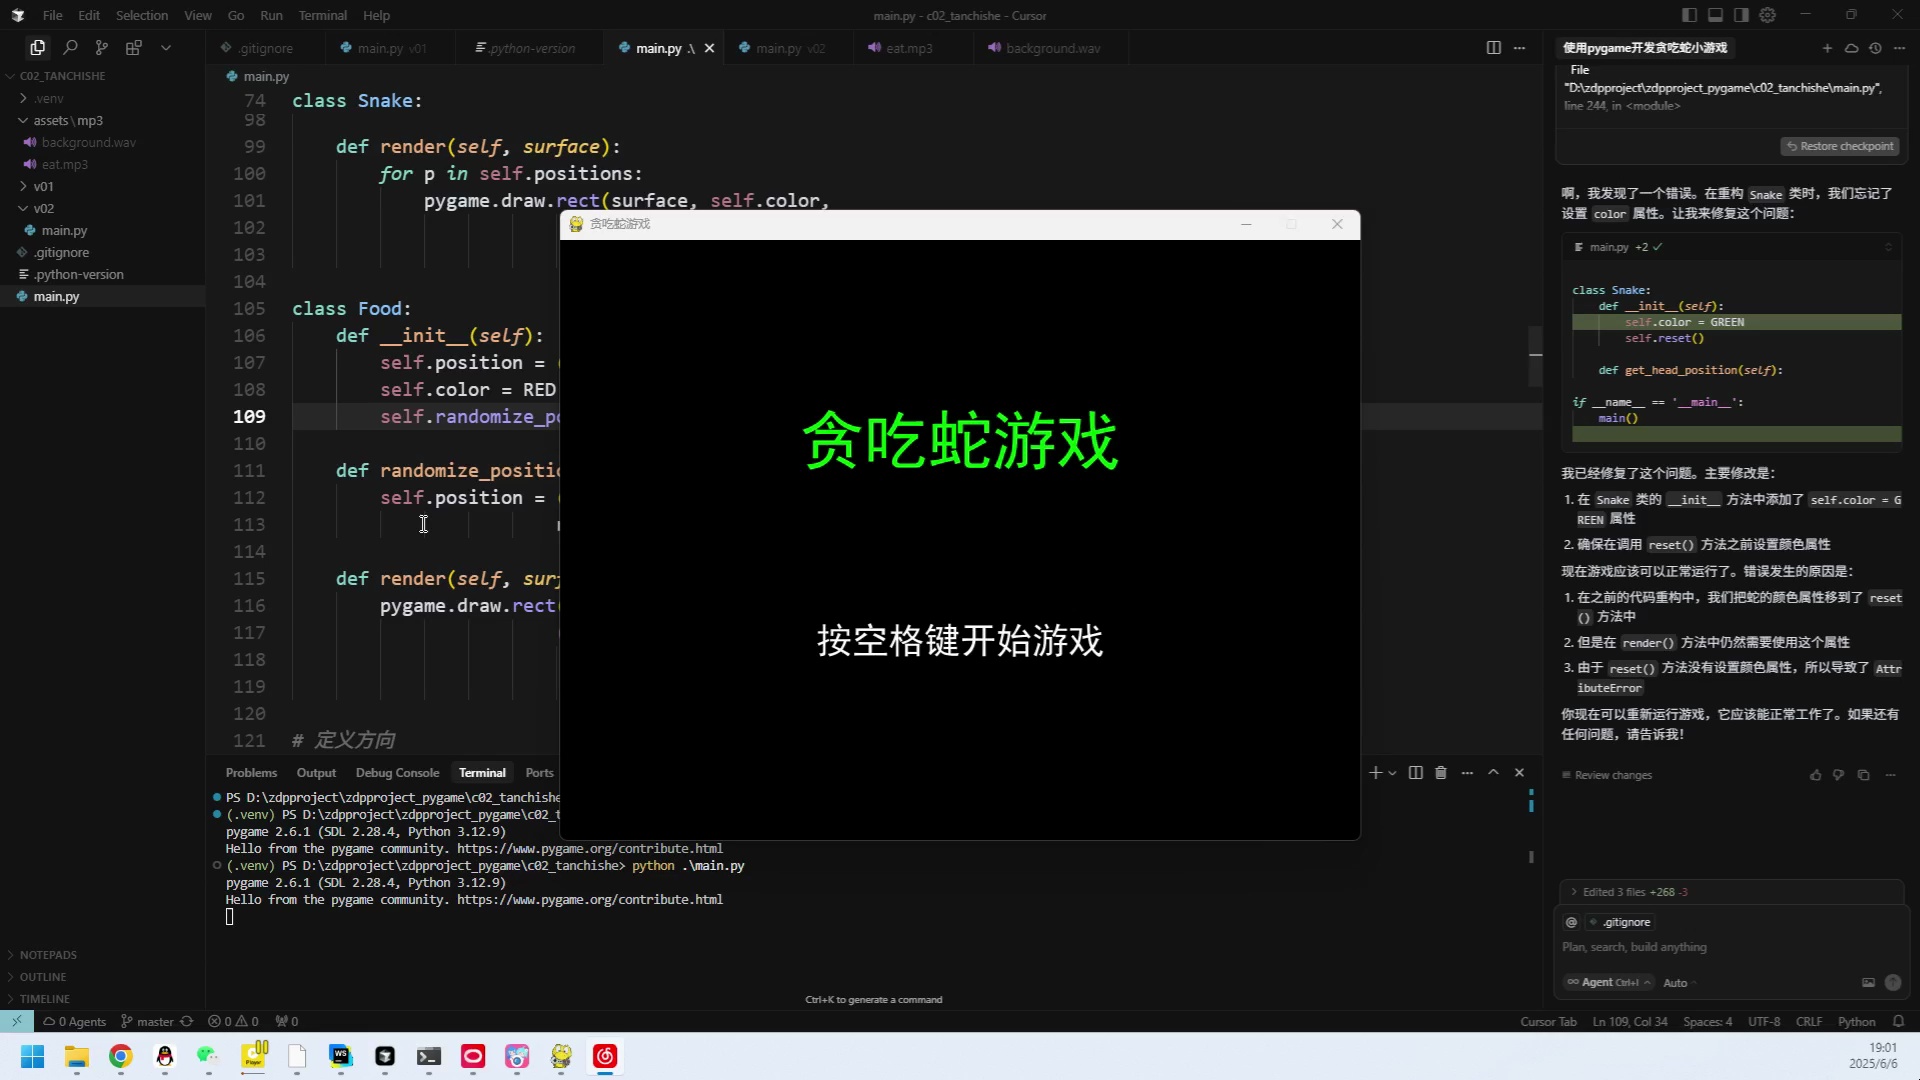This screenshot has height=1080, width=1920.
Task: Click thumbs down on AI response
Action: click(x=1839, y=775)
